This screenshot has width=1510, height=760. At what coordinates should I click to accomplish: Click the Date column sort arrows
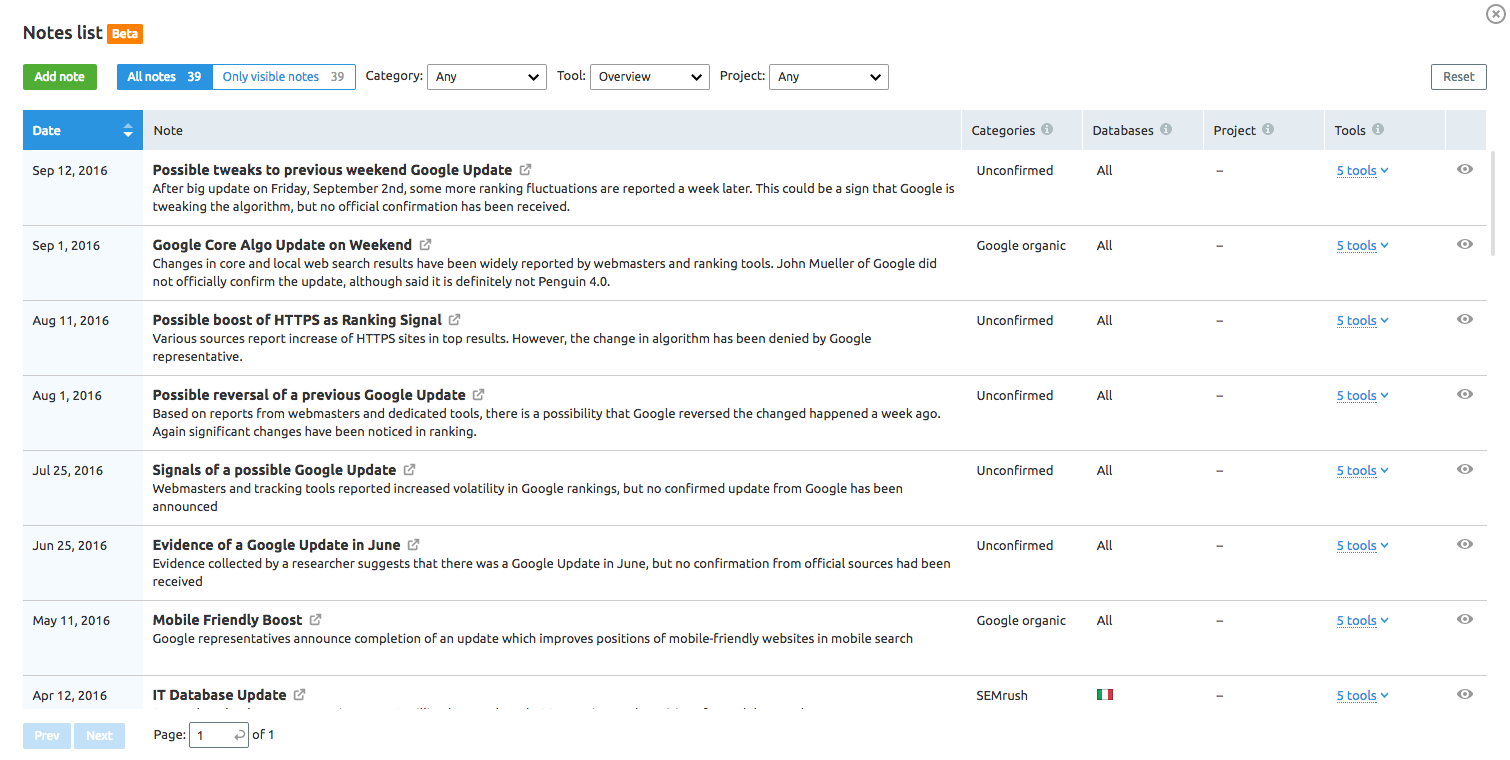(128, 131)
